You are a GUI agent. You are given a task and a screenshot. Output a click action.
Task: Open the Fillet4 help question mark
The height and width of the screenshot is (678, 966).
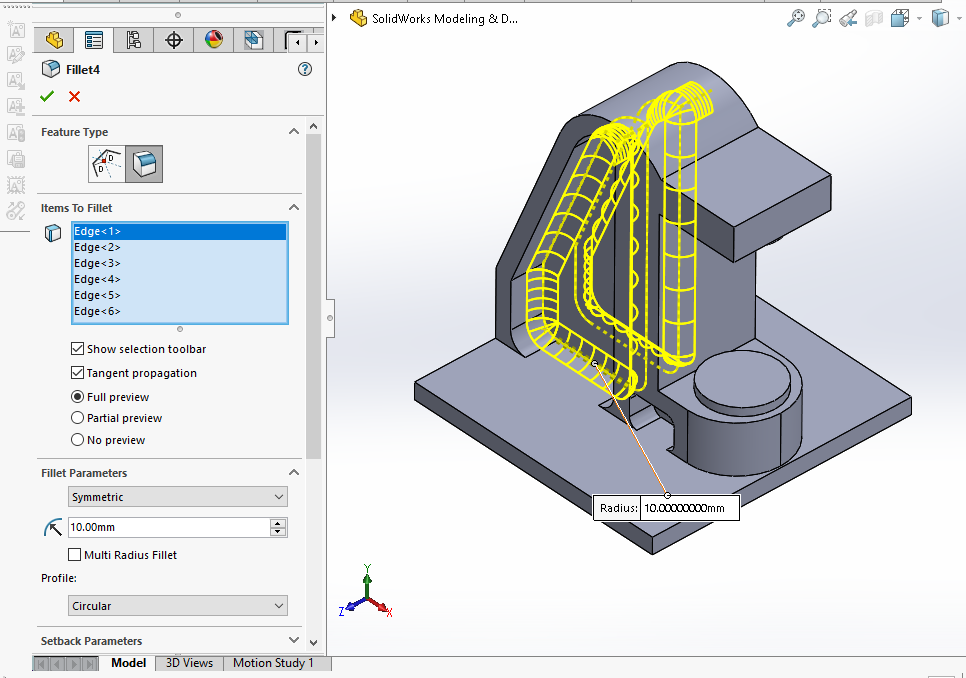coord(305,69)
